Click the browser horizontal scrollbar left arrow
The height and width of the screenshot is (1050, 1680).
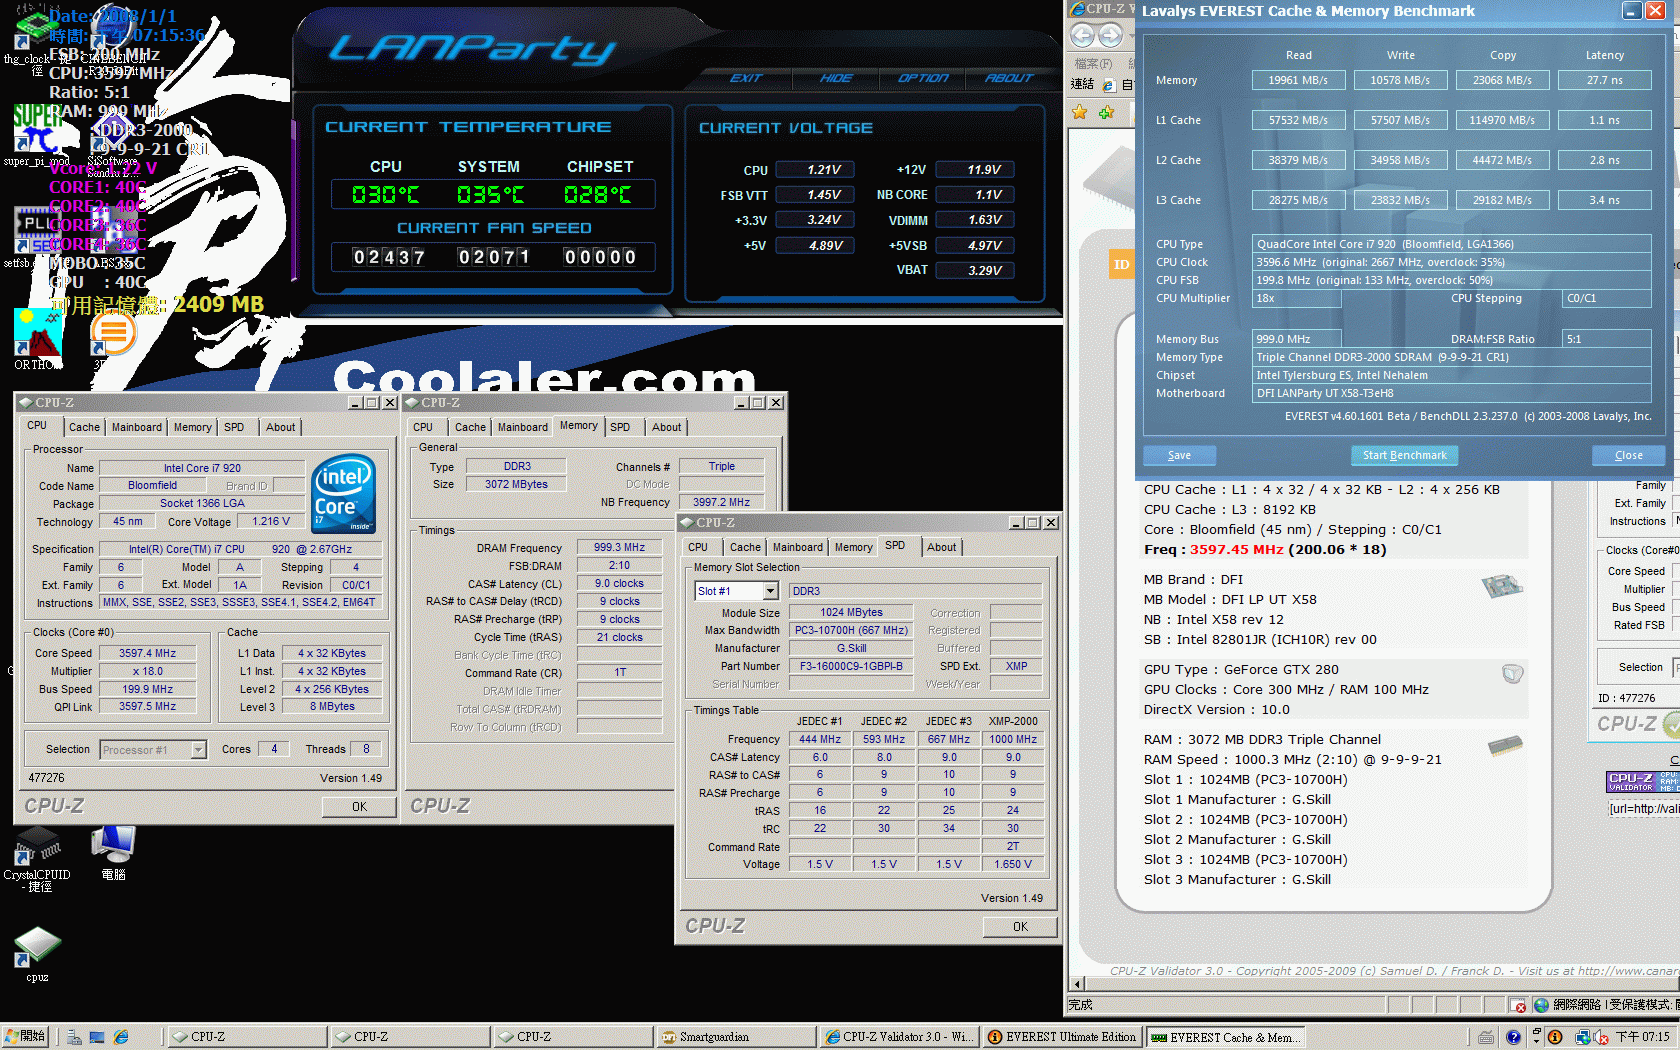tap(1077, 984)
